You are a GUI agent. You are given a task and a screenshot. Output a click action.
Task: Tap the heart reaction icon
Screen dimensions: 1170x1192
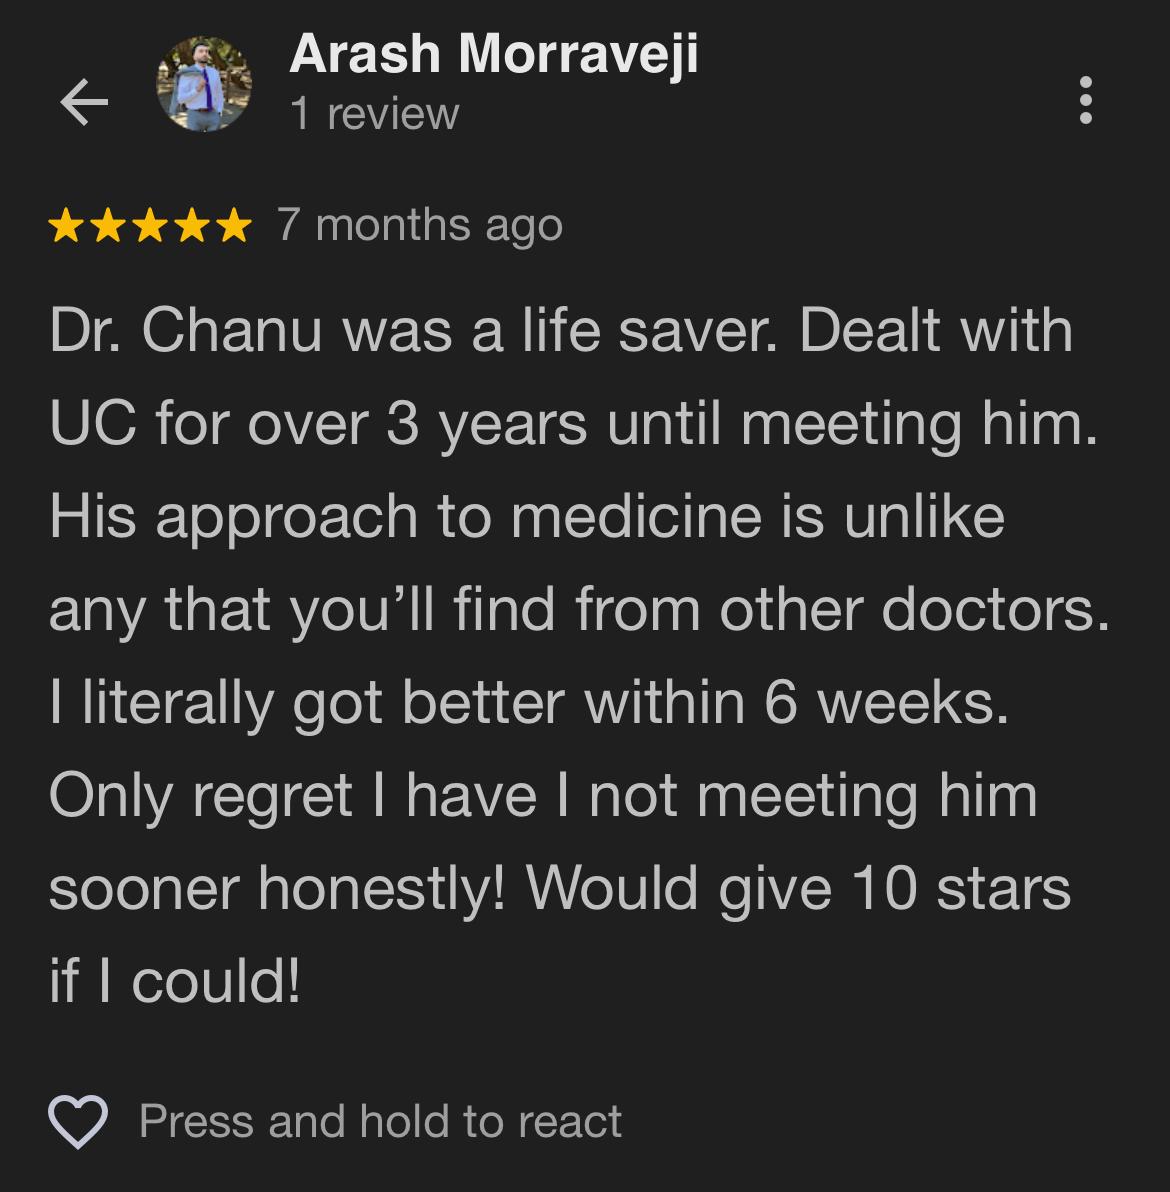click(x=78, y=1121)
